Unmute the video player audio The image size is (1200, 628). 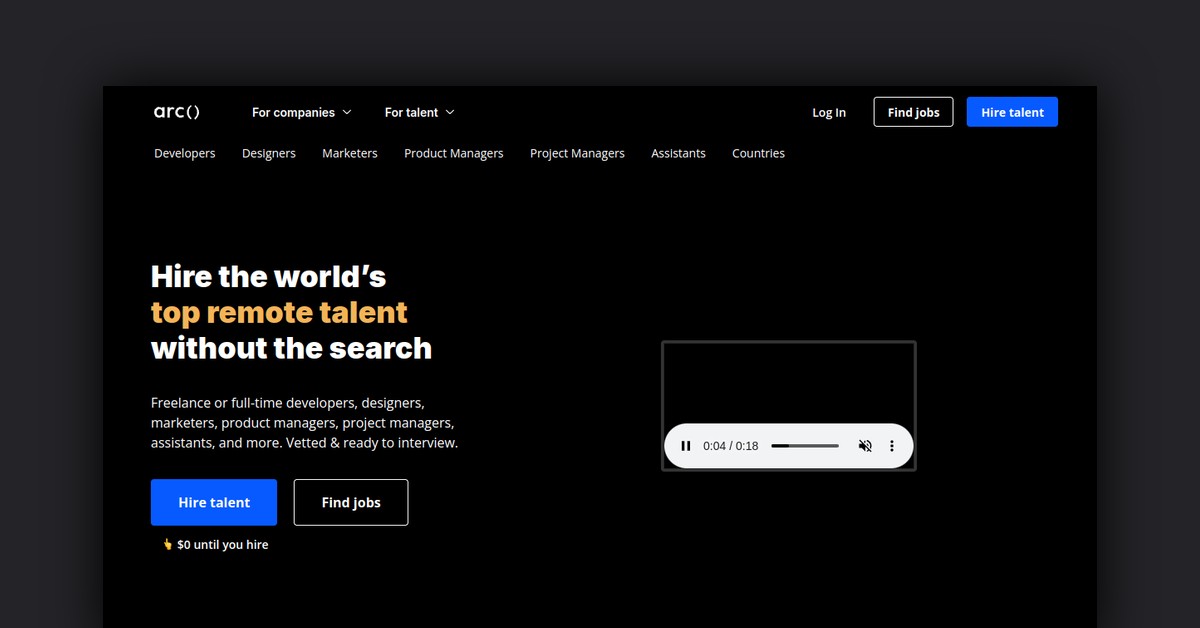click(x=865, y=446)
